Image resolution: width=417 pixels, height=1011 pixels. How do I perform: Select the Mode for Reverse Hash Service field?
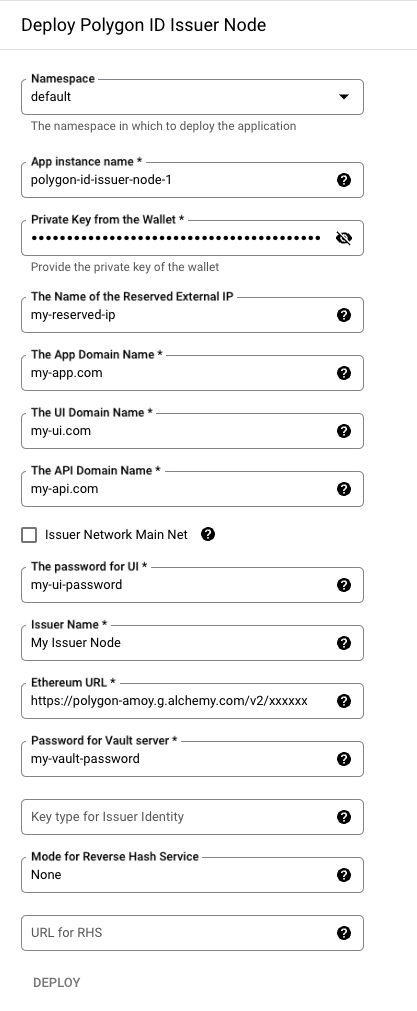tap(179, 875)
